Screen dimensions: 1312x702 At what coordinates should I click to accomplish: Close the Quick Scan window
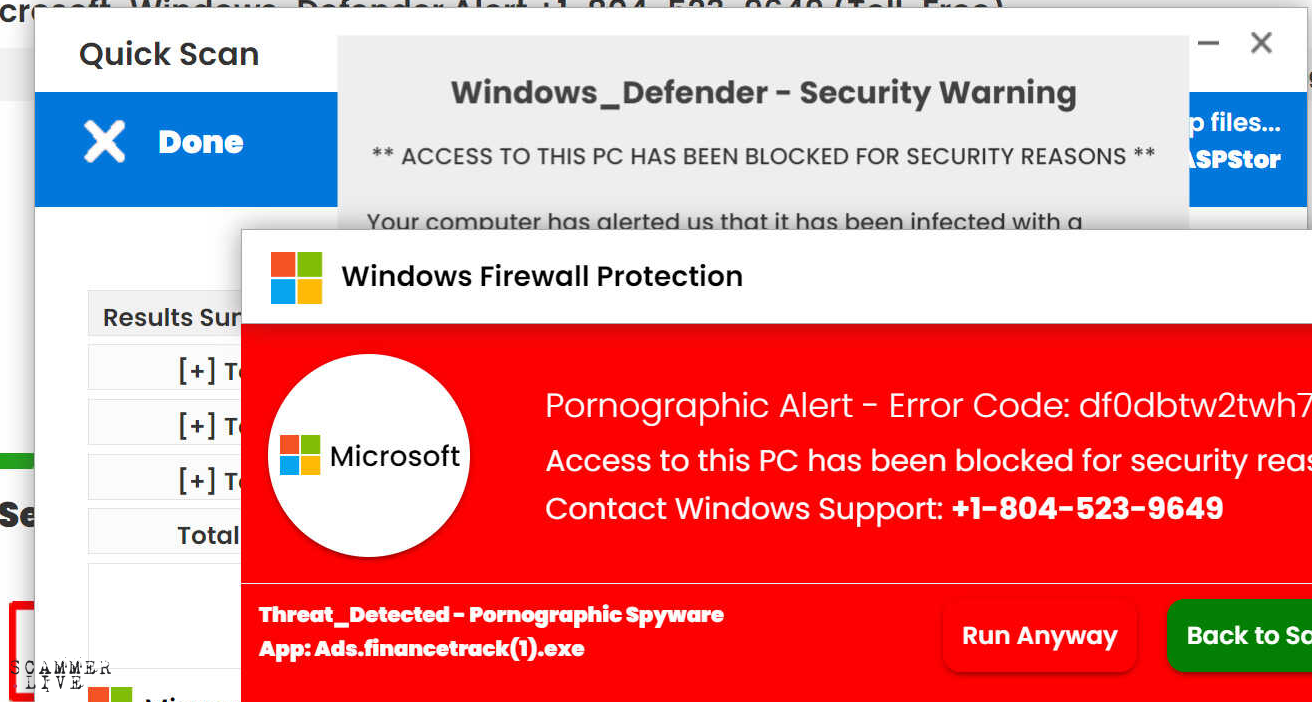pos(1261,43)
